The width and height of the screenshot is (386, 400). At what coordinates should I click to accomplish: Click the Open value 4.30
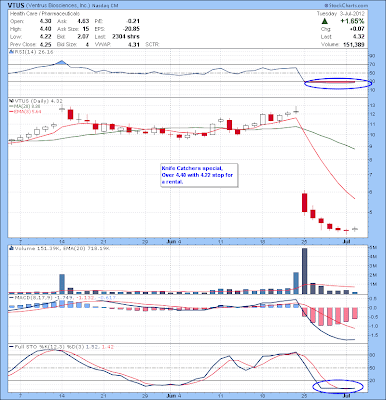point(45,21)
